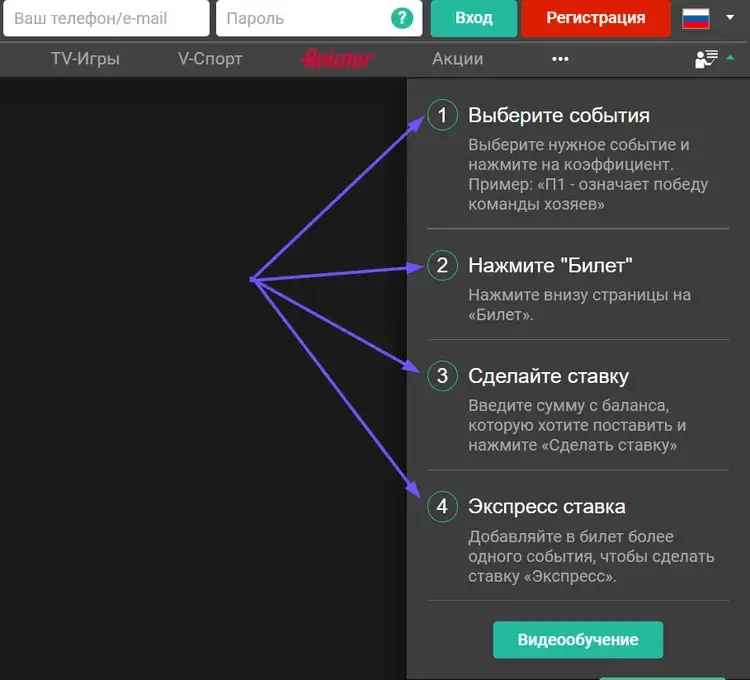Open the three-dots more menu
Viewport: 750px width, 680px height.
tap(560, 59)
